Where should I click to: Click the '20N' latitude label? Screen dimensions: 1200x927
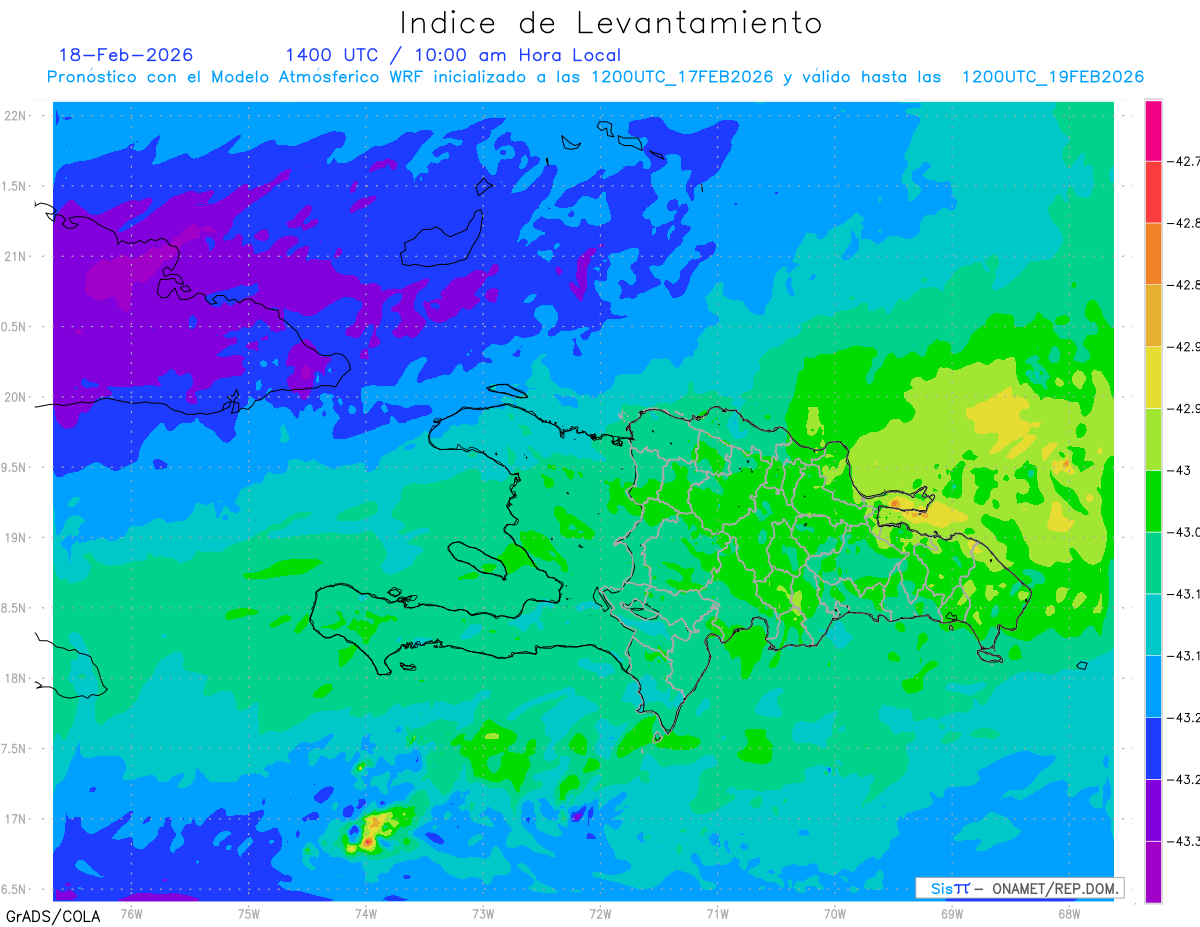(16, 397)
